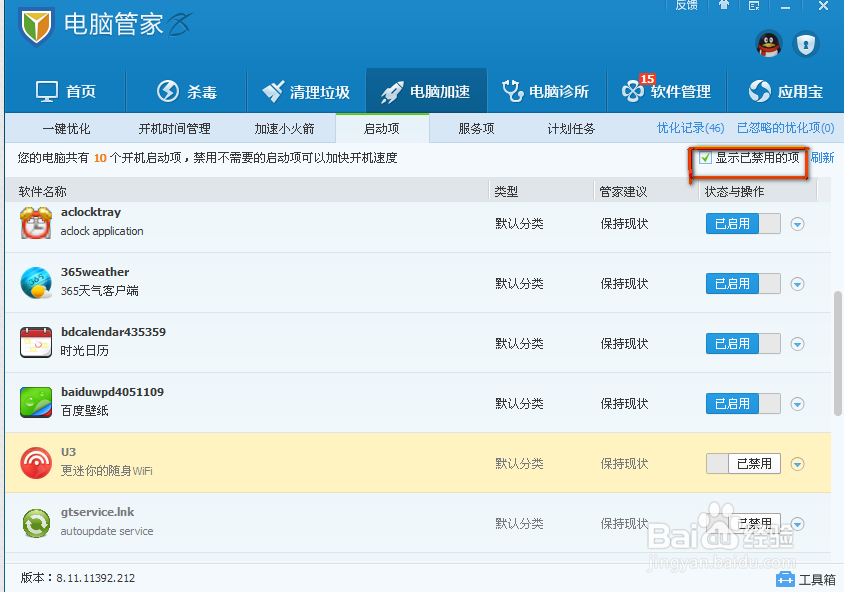Open the 已忽略的优化项(0) link
The height and width of the screenshot is (592, 844).
pyautogui.click(x=785, y=128)
